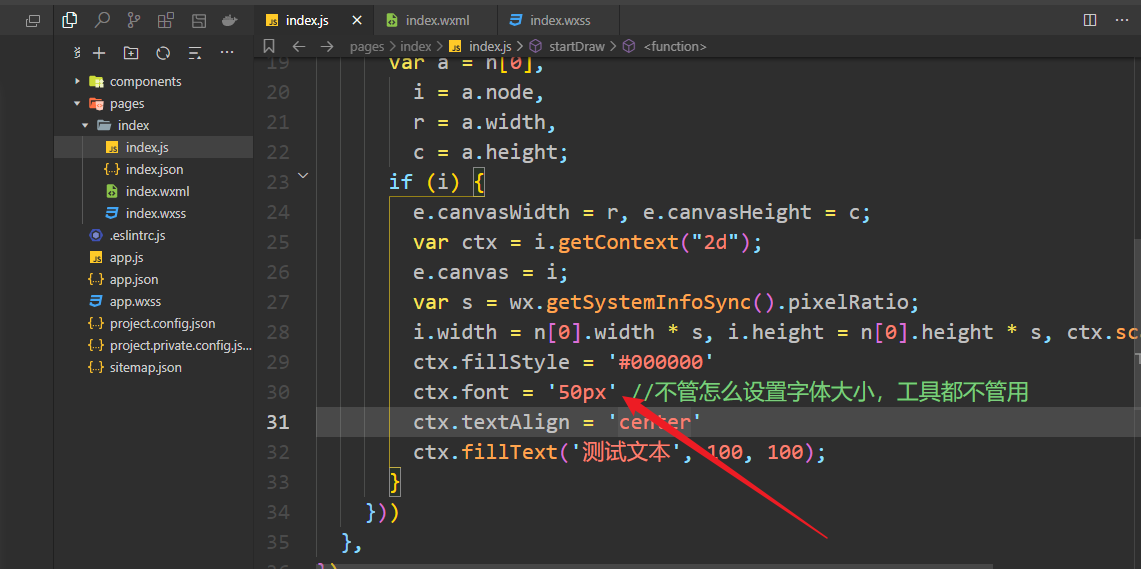The width and height of the screenshot is (1141, 569).
Task: Split the editor to the right
Action: tap(1090, 20)
